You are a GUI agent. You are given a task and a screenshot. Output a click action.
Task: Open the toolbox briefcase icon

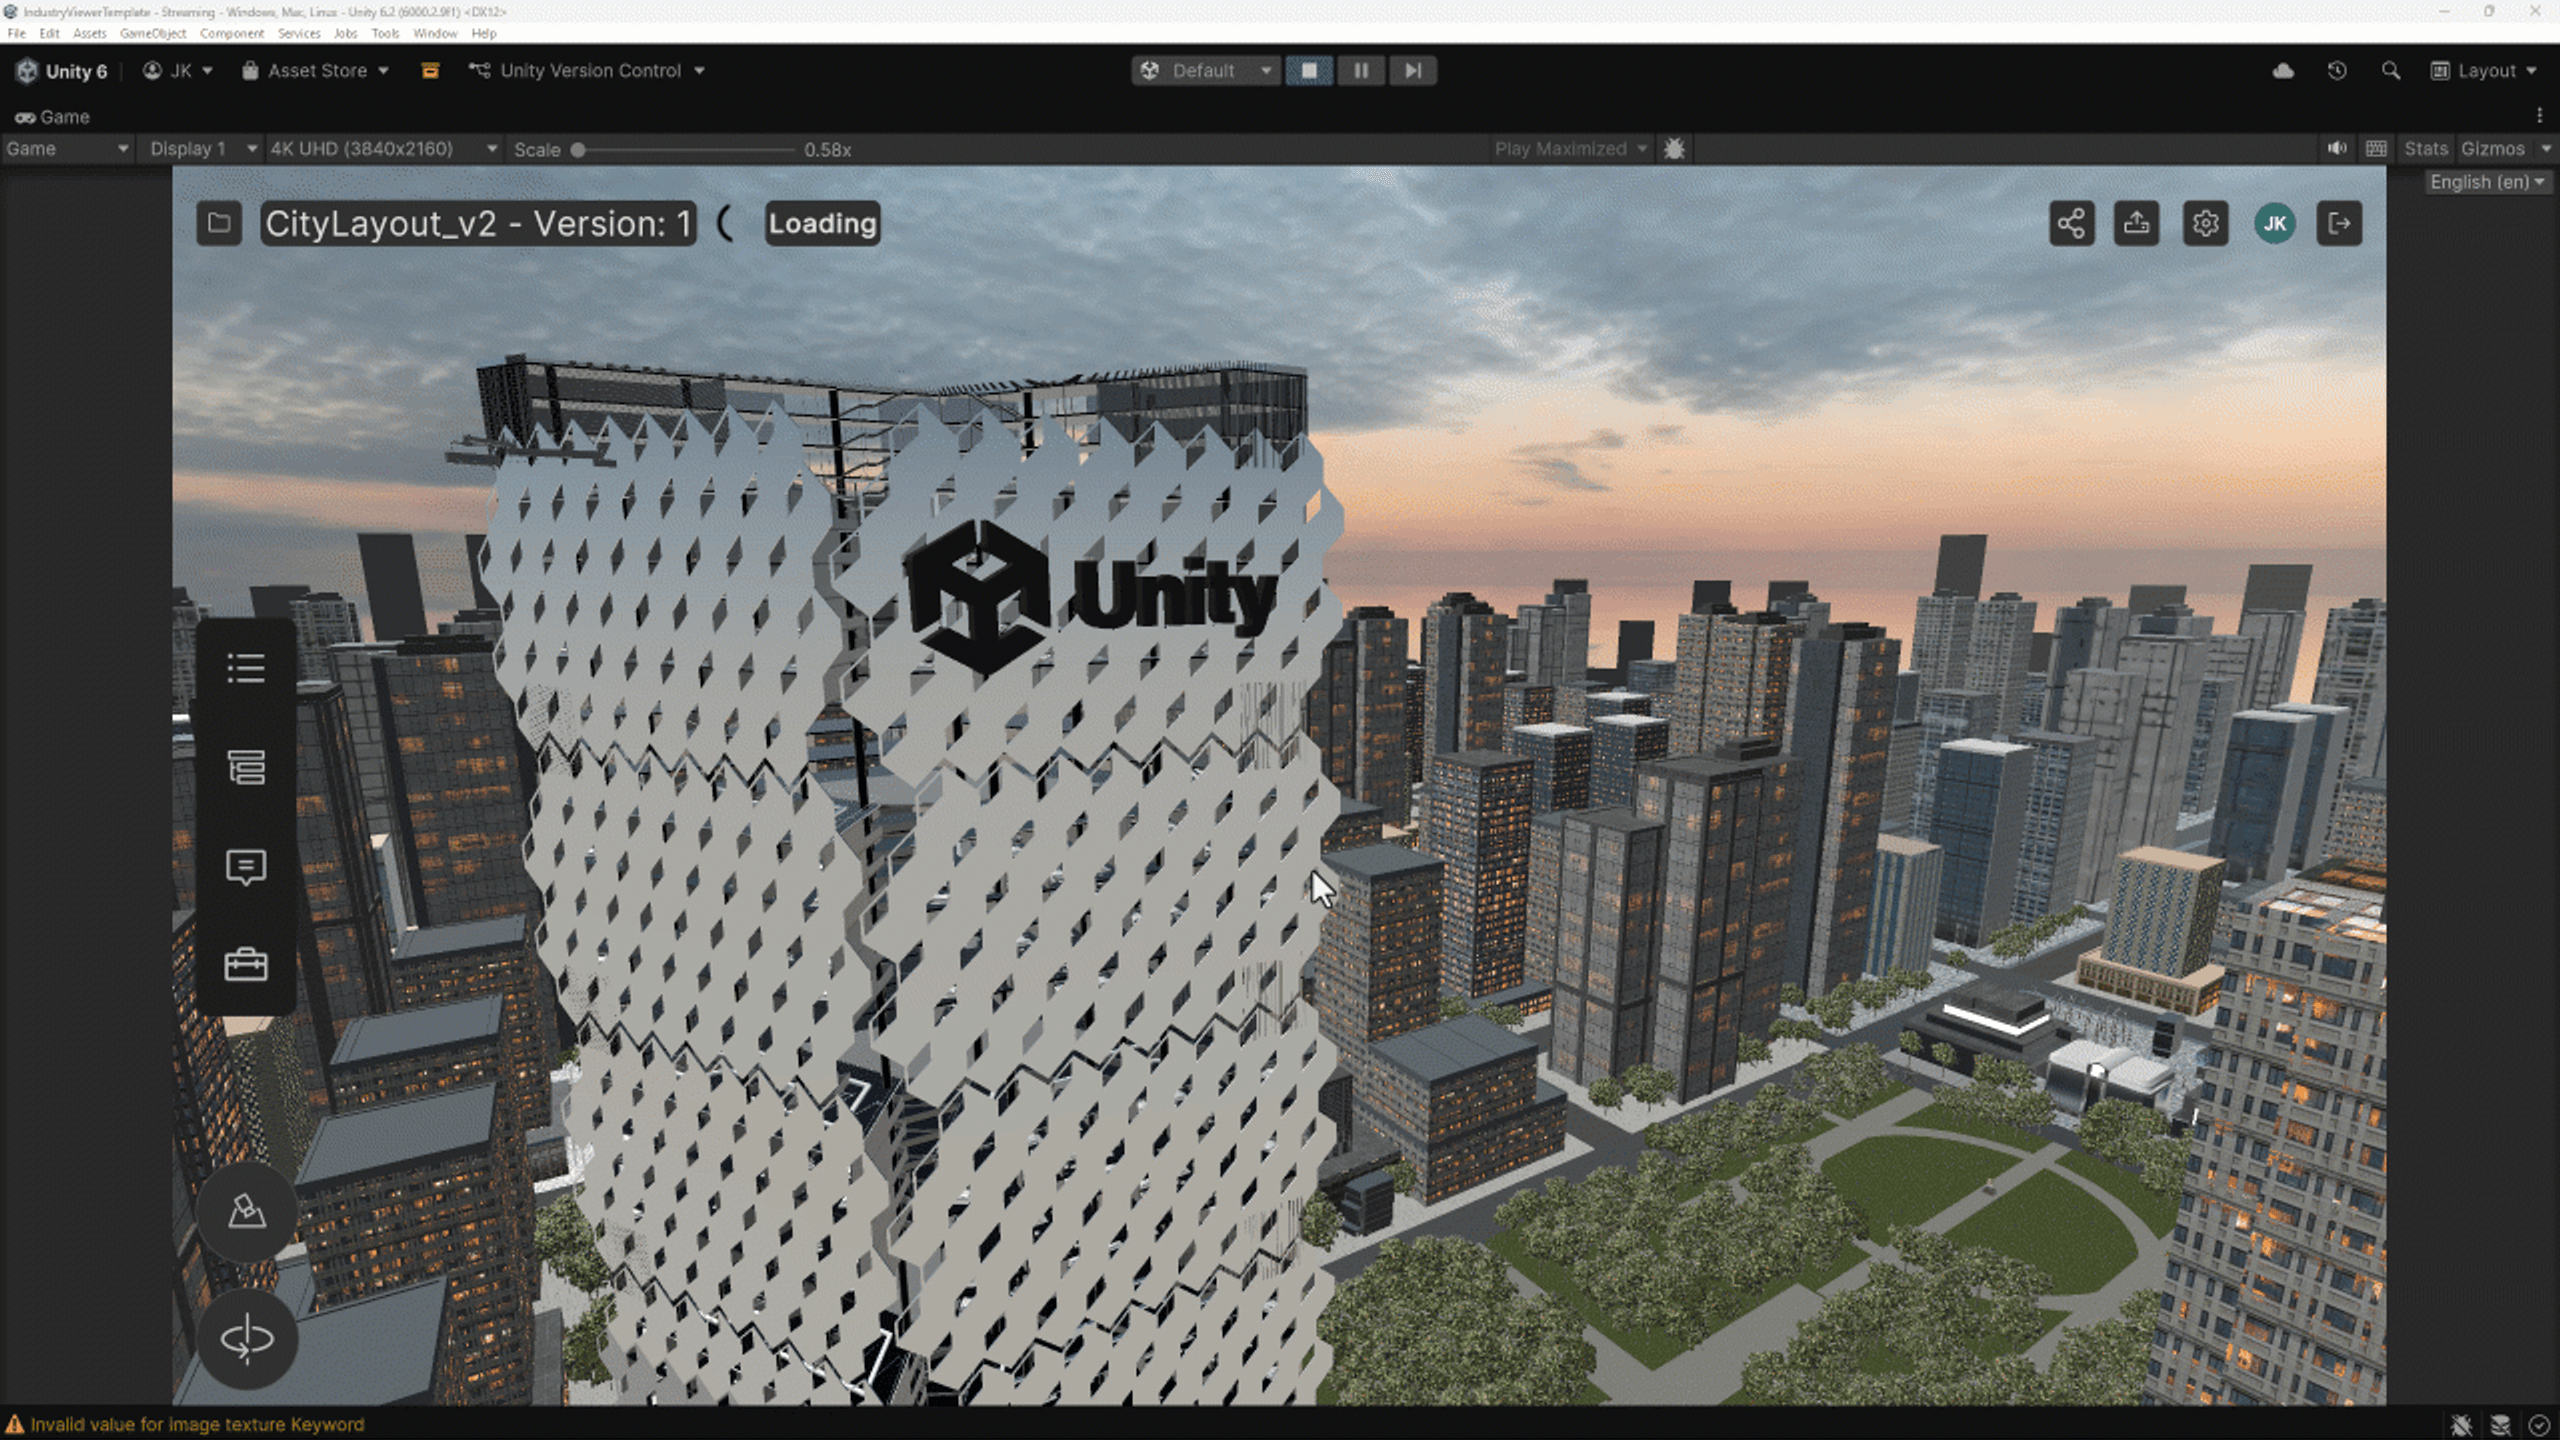[x=246, y=965]
